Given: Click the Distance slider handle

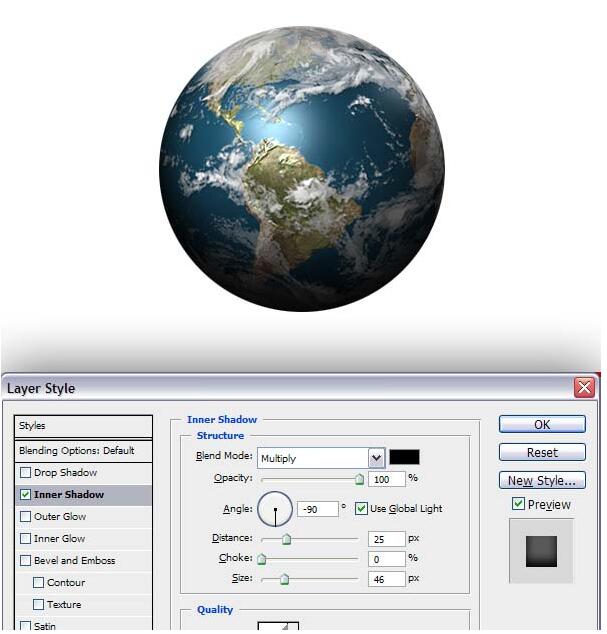Looking at the screenshot, I should (286, 539).
